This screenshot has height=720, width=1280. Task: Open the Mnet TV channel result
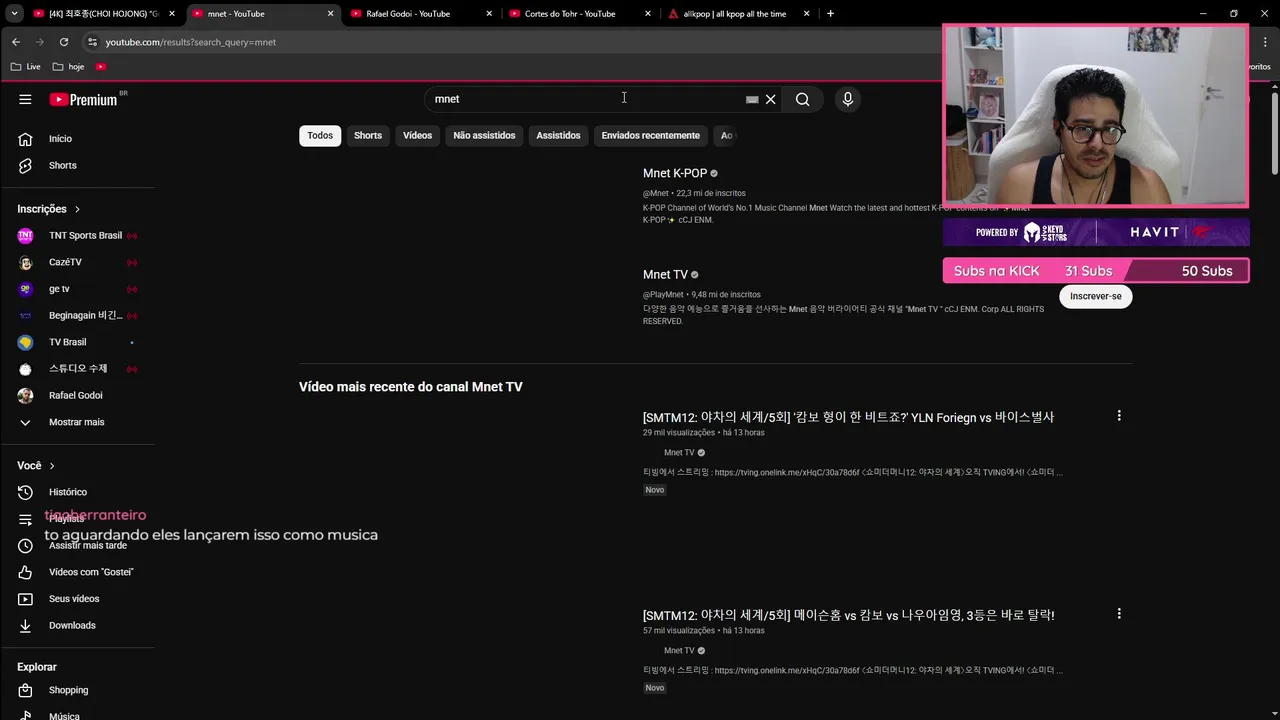point(665,274)
